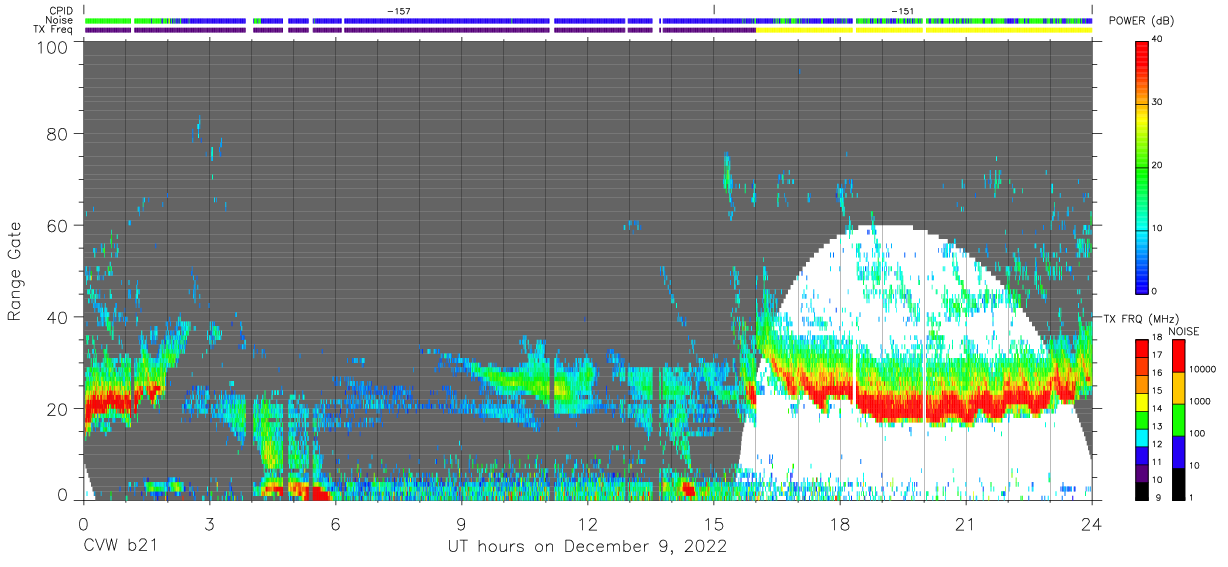Click the NOISE legend title

1184,331
